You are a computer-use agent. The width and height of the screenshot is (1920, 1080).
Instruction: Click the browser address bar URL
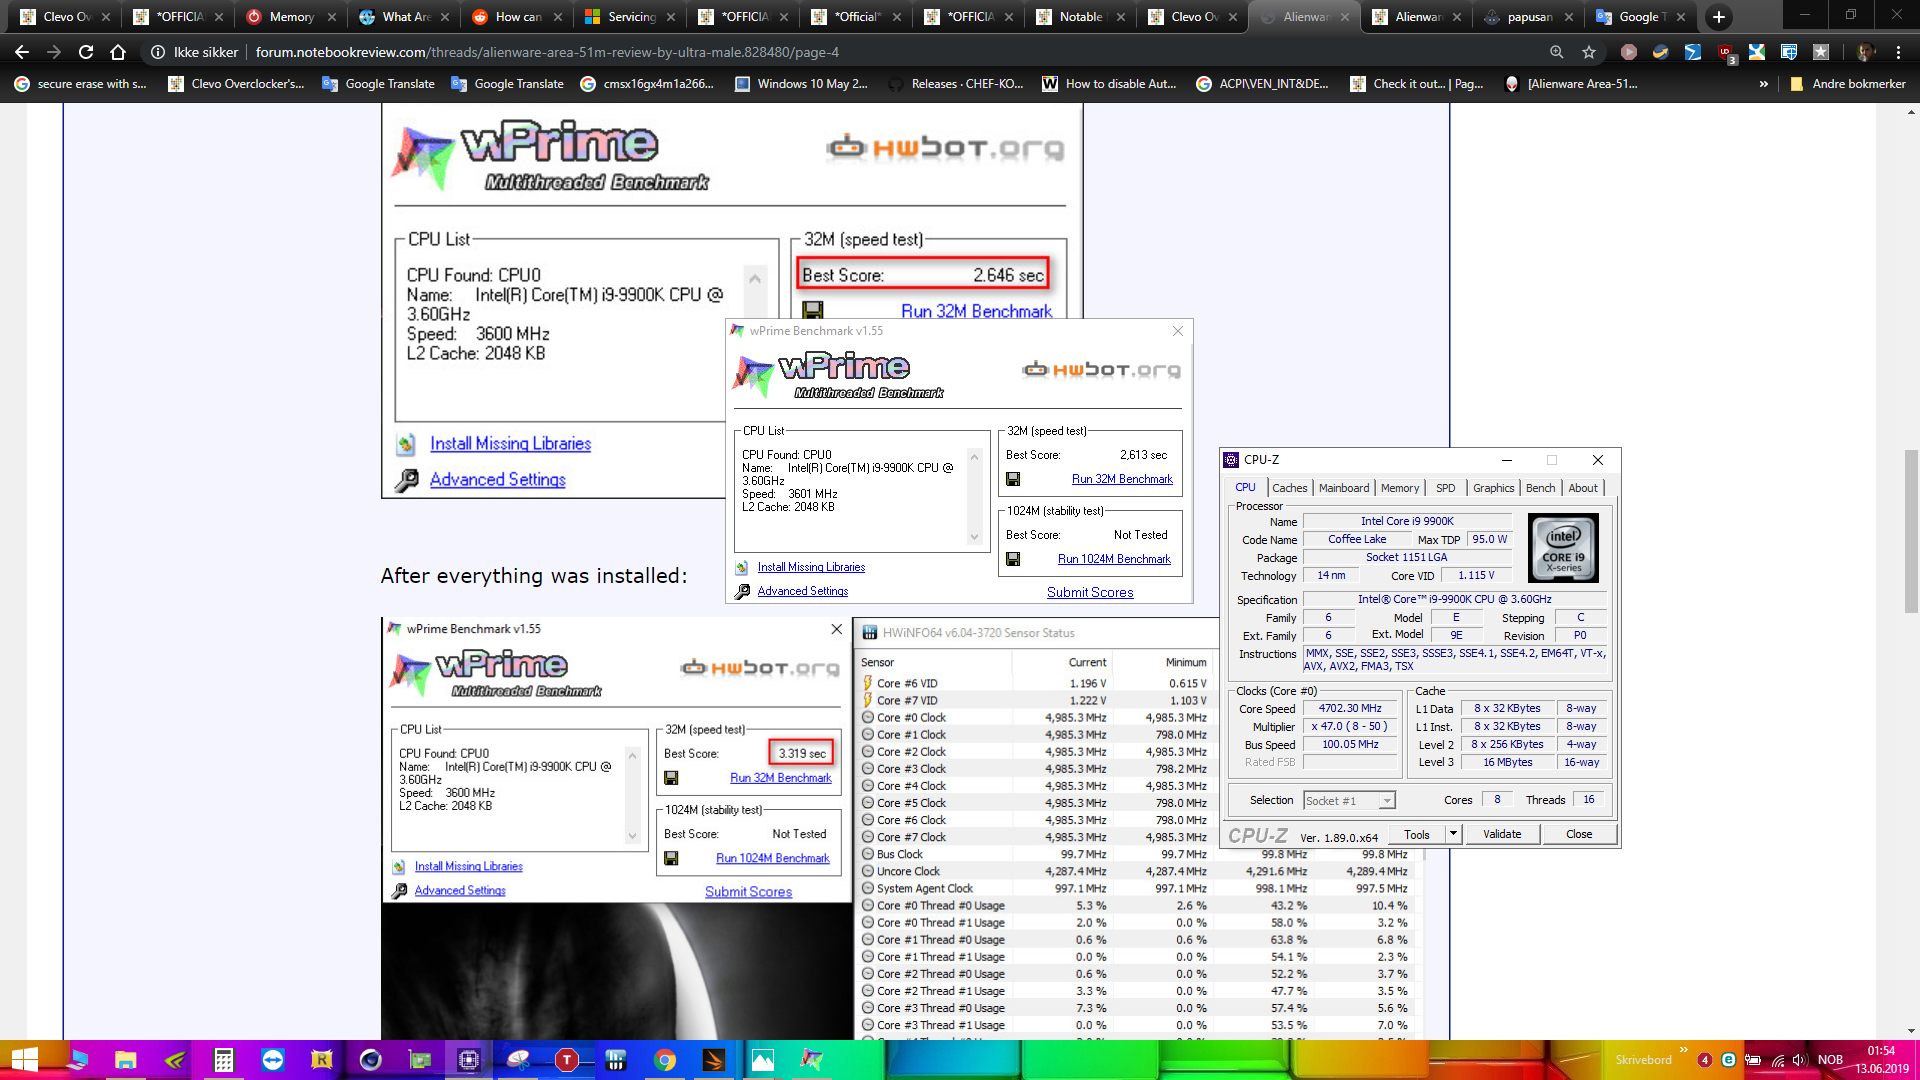click(547, 52)
